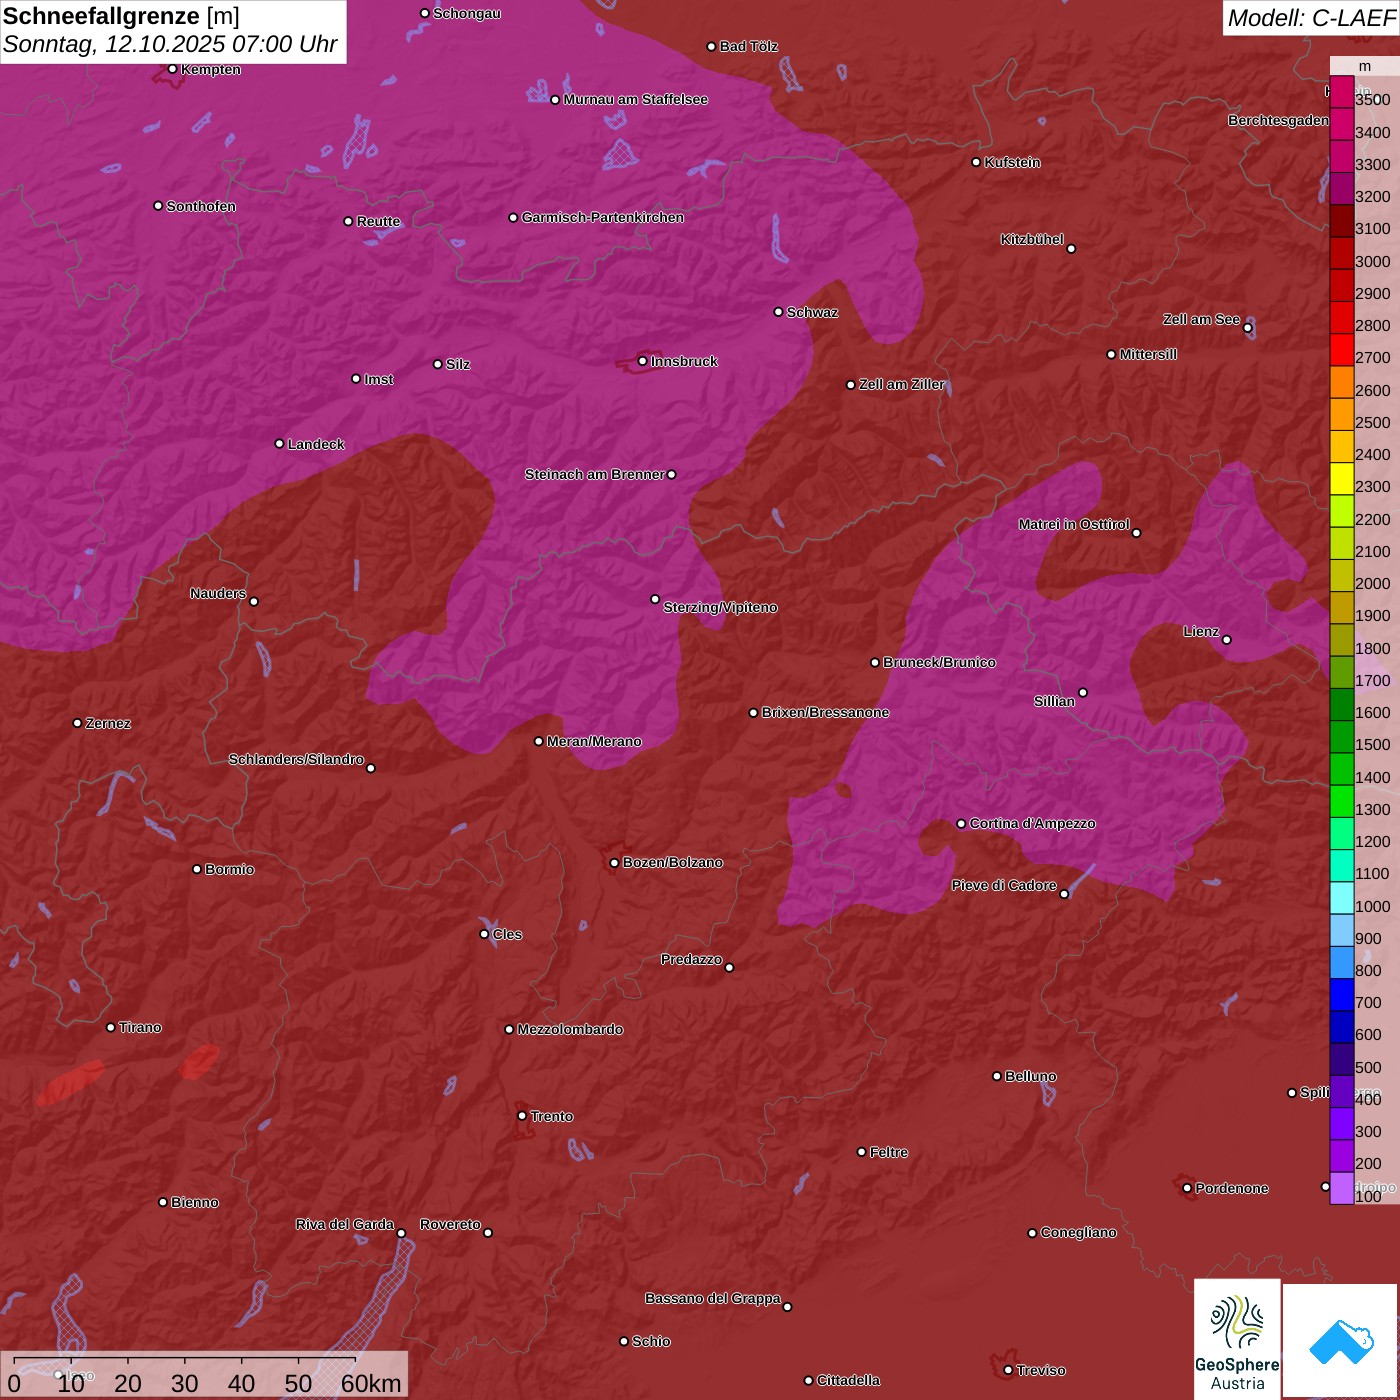This screenshot has width=1400, height=1400.
Task: Click the Cortina d'Ampezzo label
Action: [x=1033, y=824]
